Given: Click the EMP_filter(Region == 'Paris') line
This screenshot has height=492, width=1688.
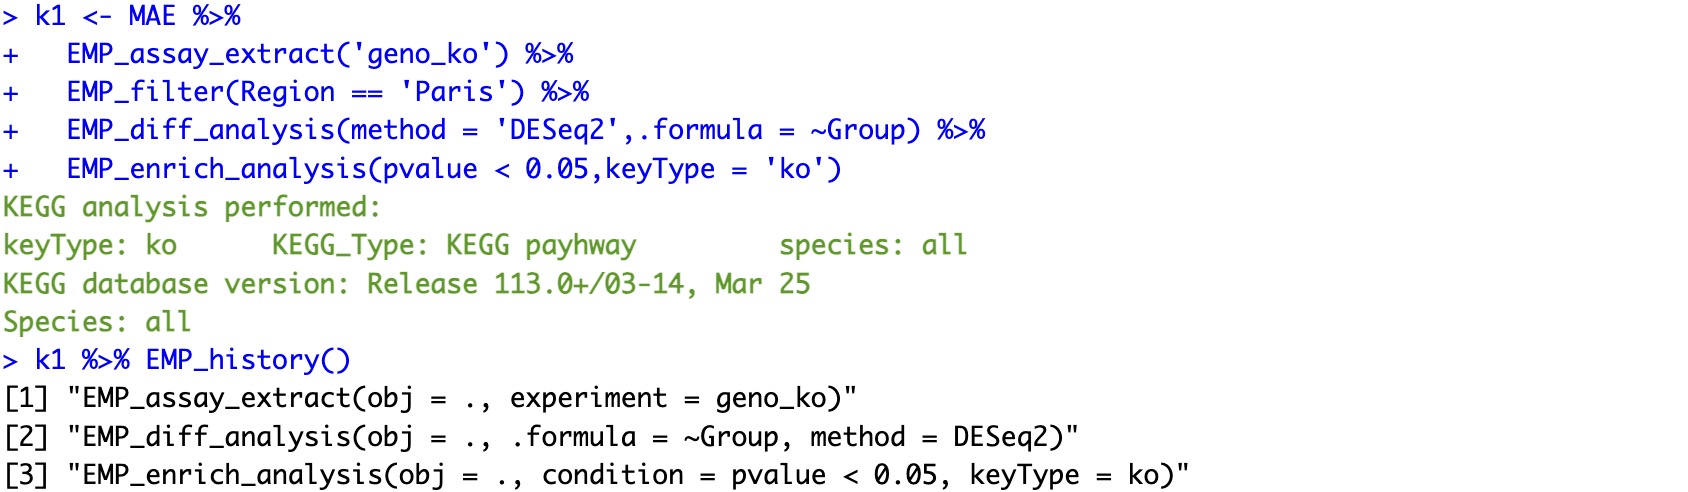Looking at the screenshot, I should pyautogui.click(x=327, y=93).
